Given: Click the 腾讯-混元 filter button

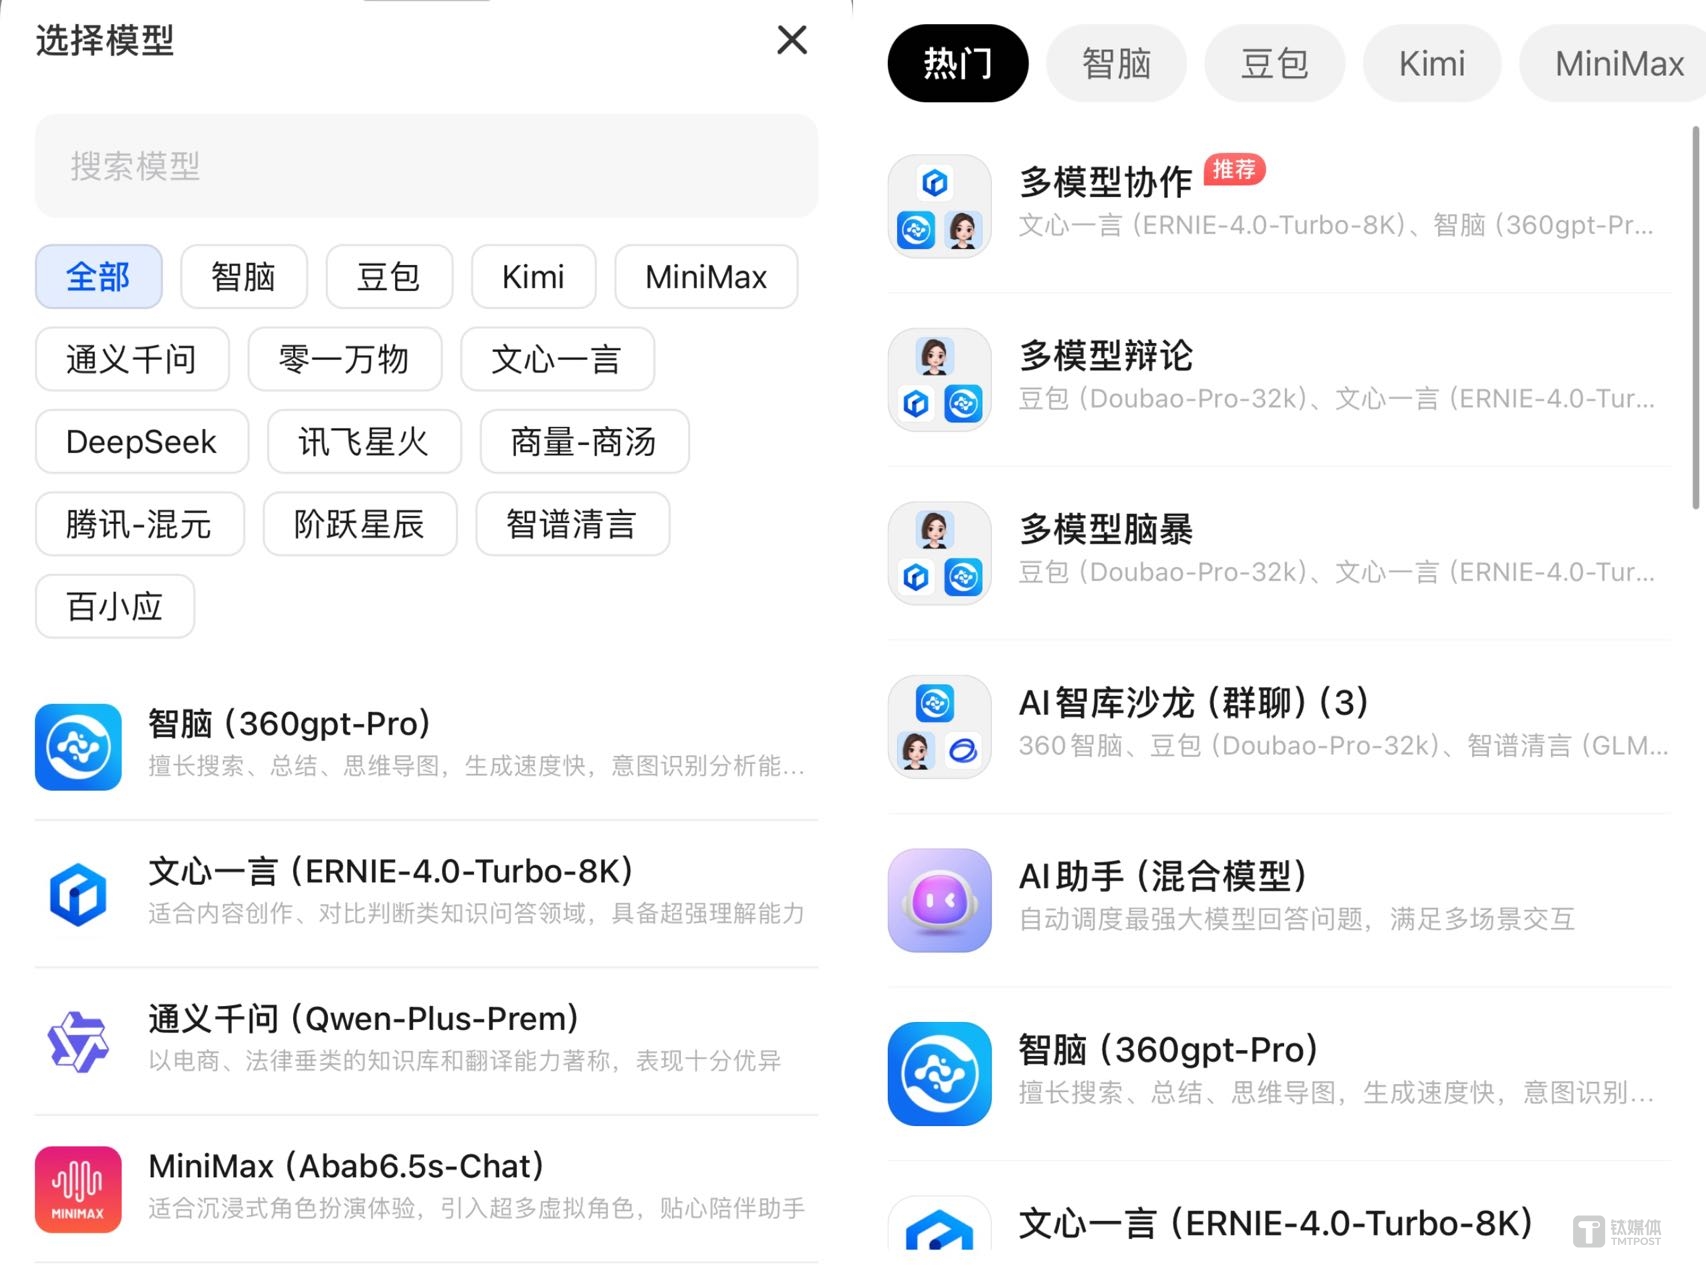Looking at the screenshot, I should 139,524.
